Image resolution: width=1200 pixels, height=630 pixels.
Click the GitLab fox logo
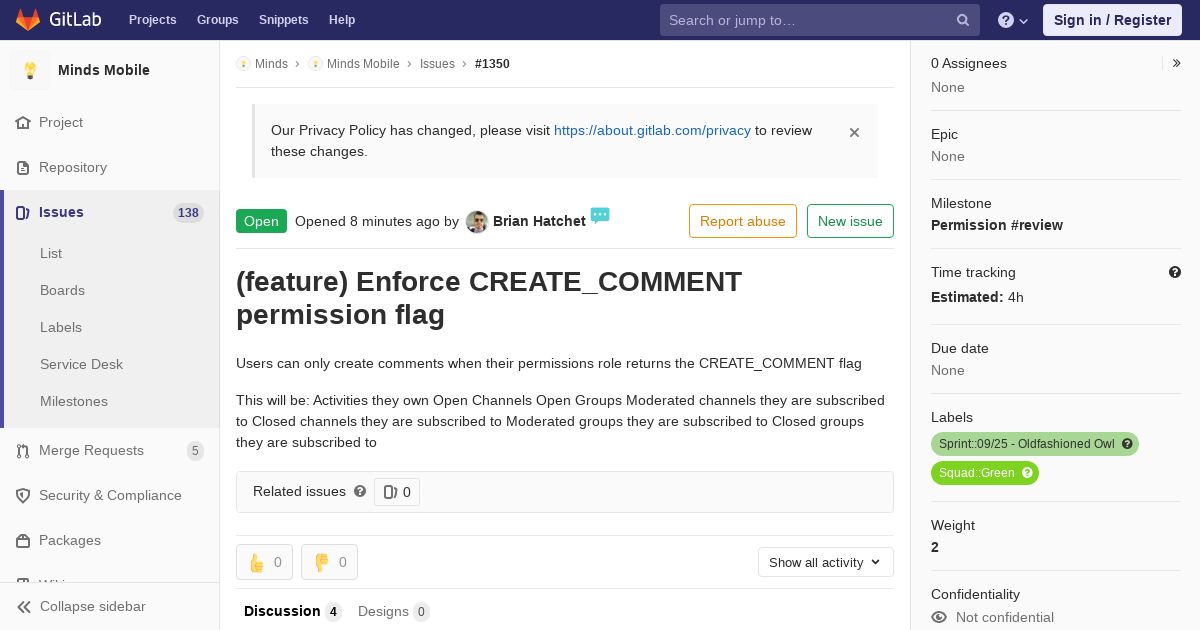pos(28,19)
